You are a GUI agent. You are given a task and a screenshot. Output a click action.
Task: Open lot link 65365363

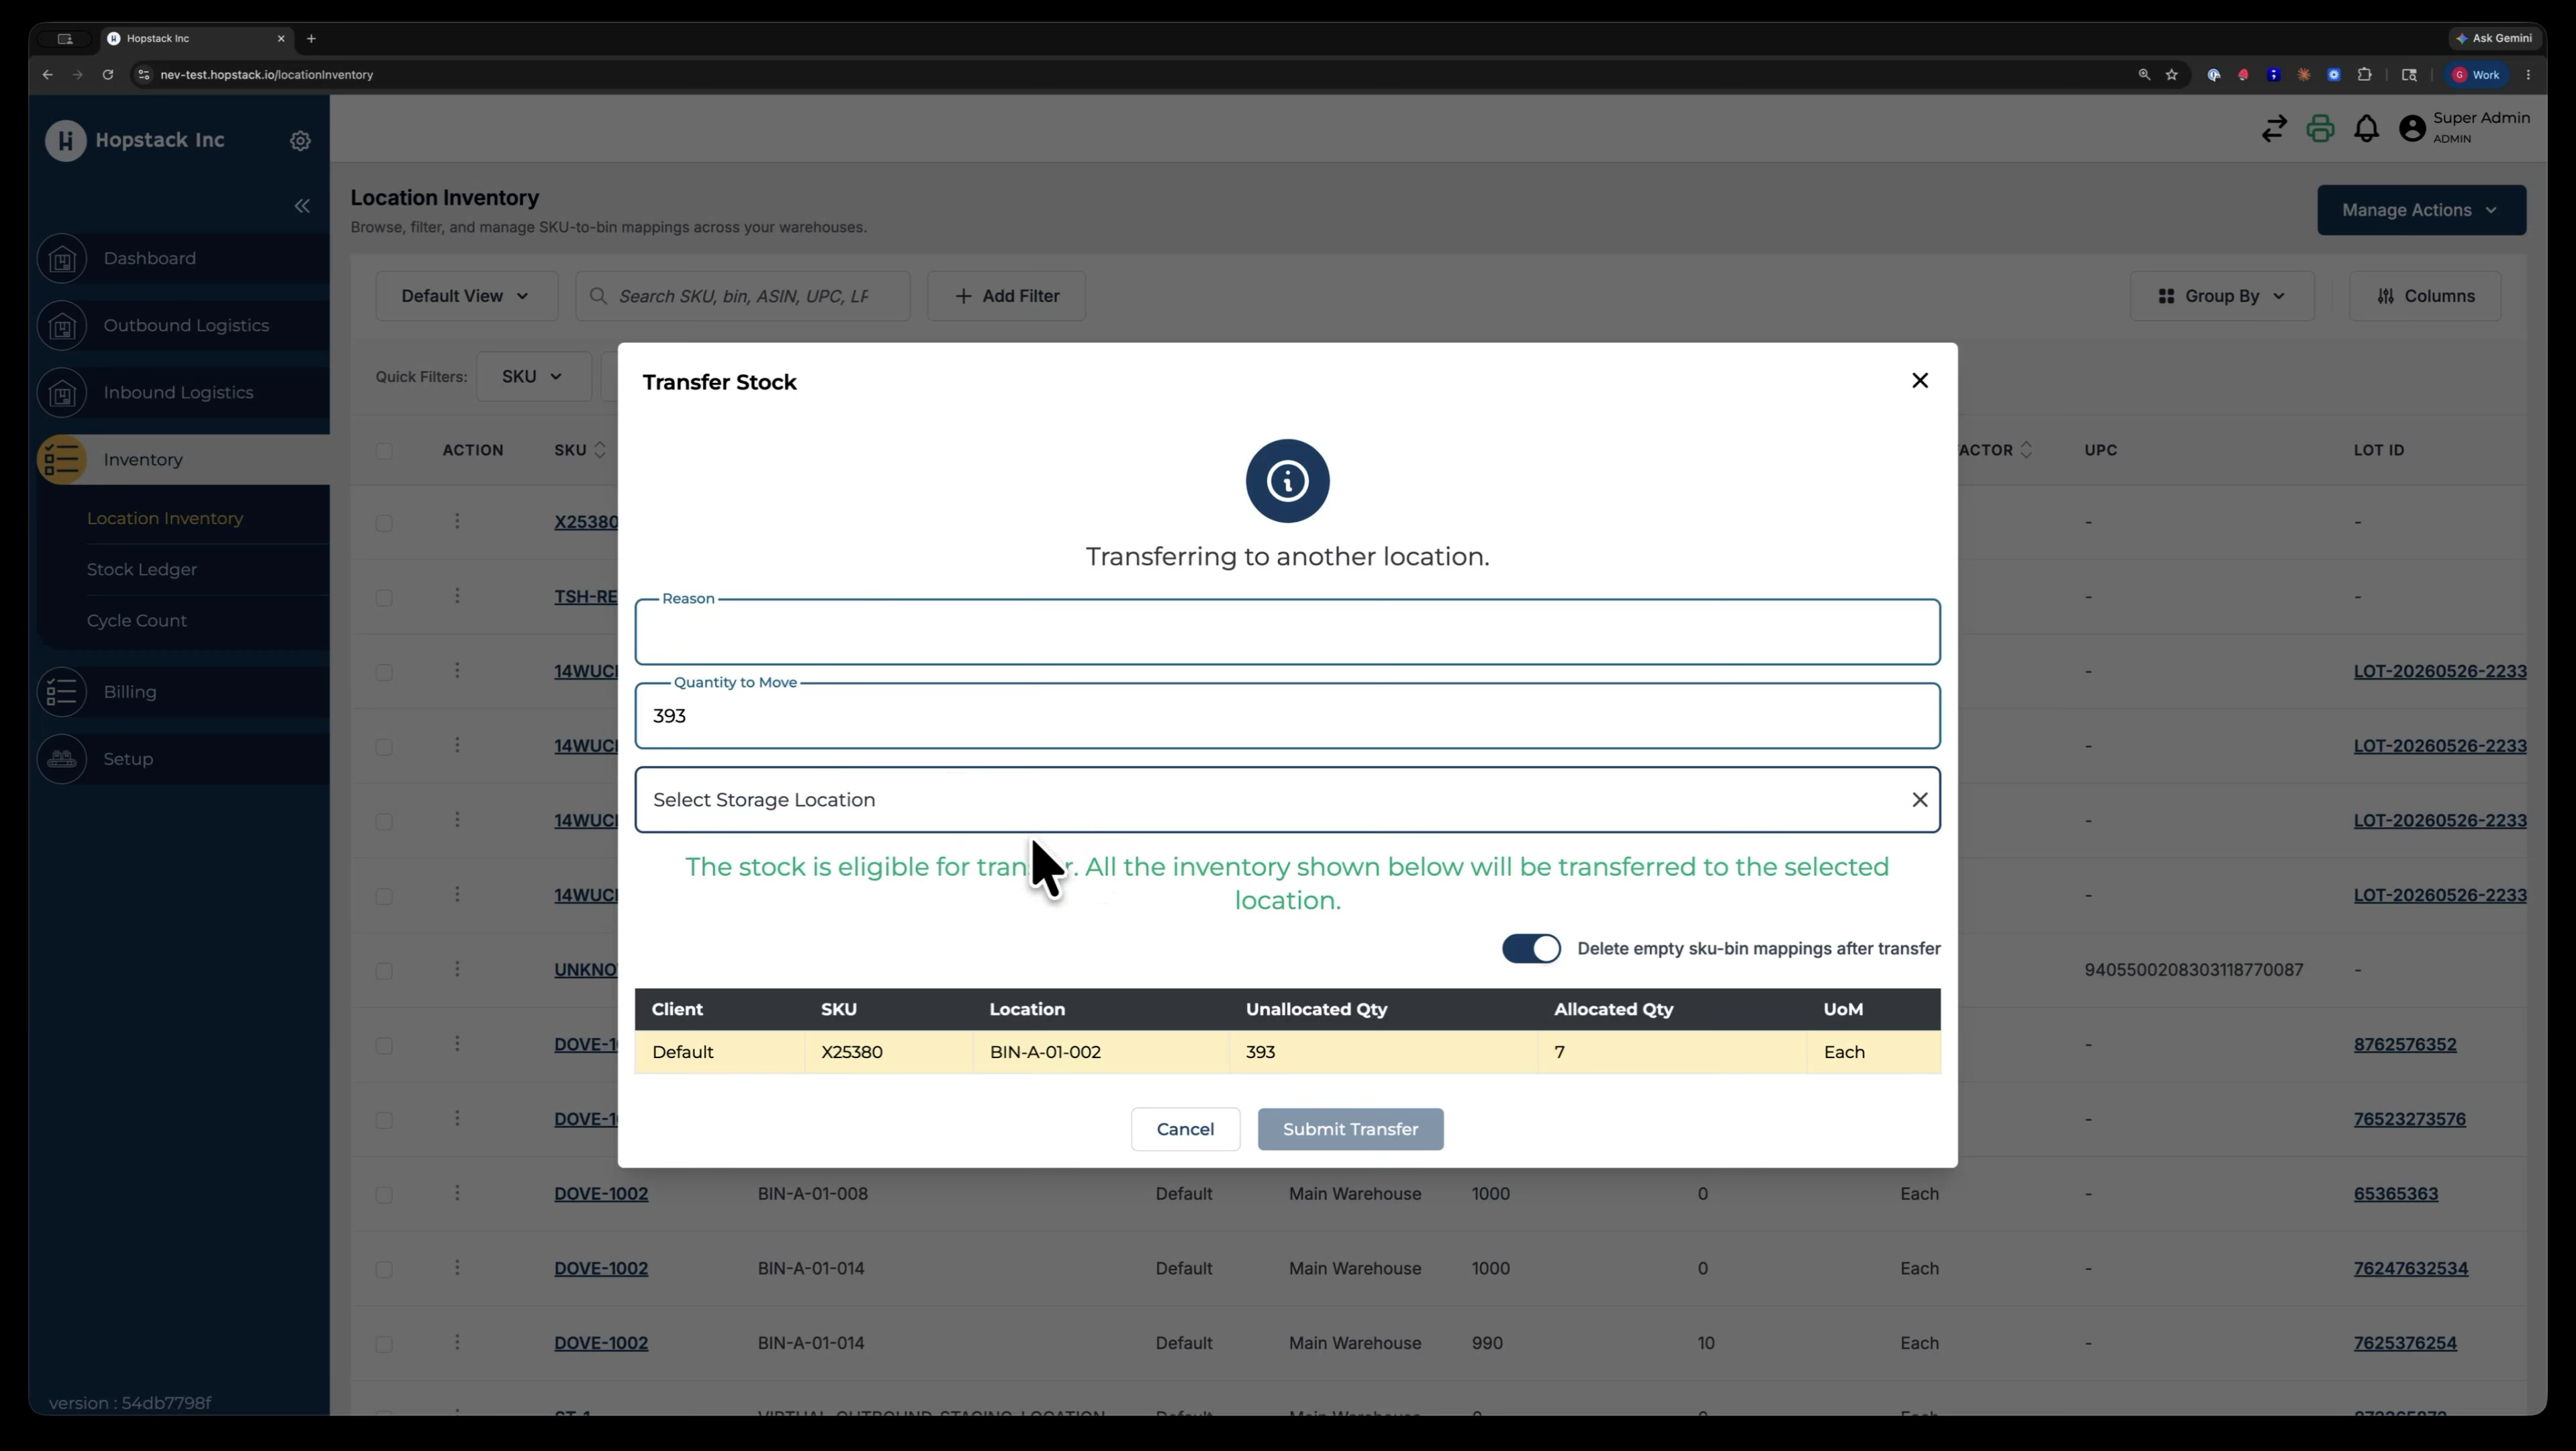(x=2395, y=1193)
